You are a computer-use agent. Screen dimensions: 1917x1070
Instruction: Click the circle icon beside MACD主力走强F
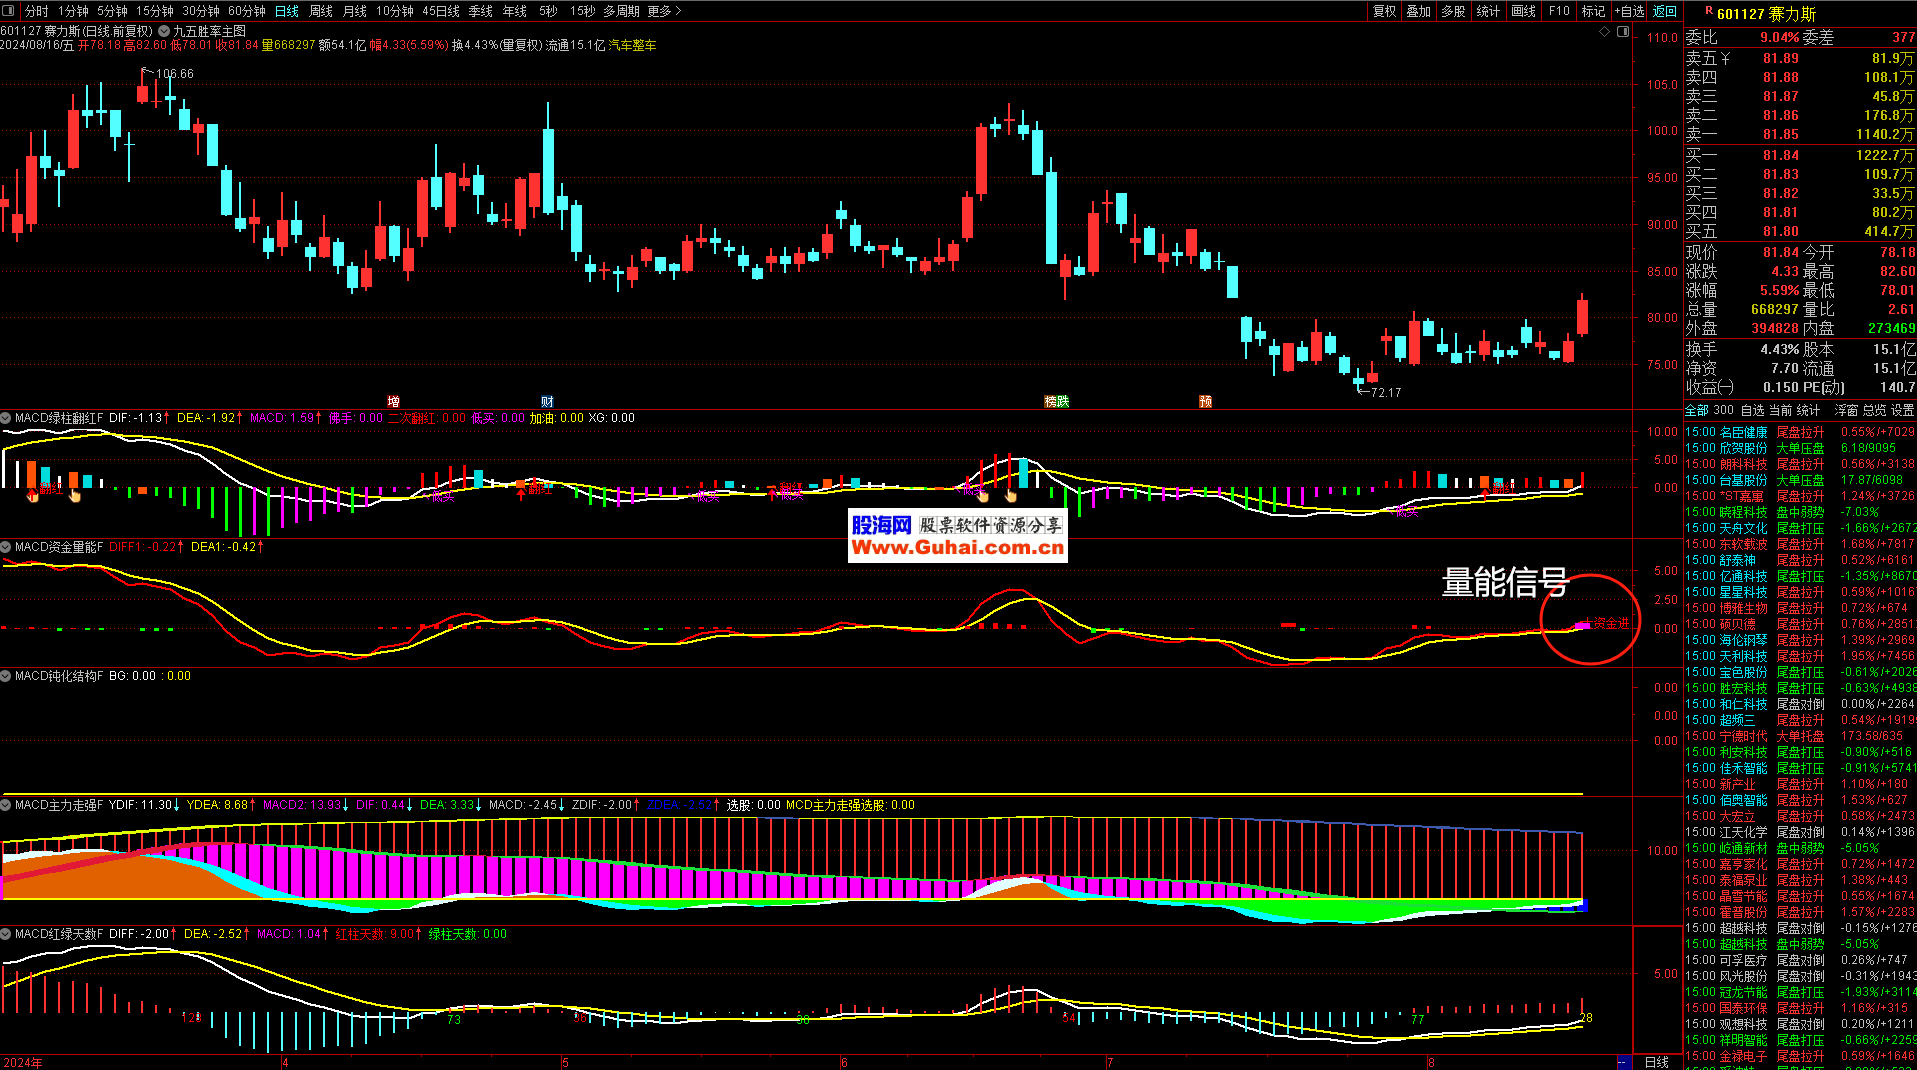[6, 805]
